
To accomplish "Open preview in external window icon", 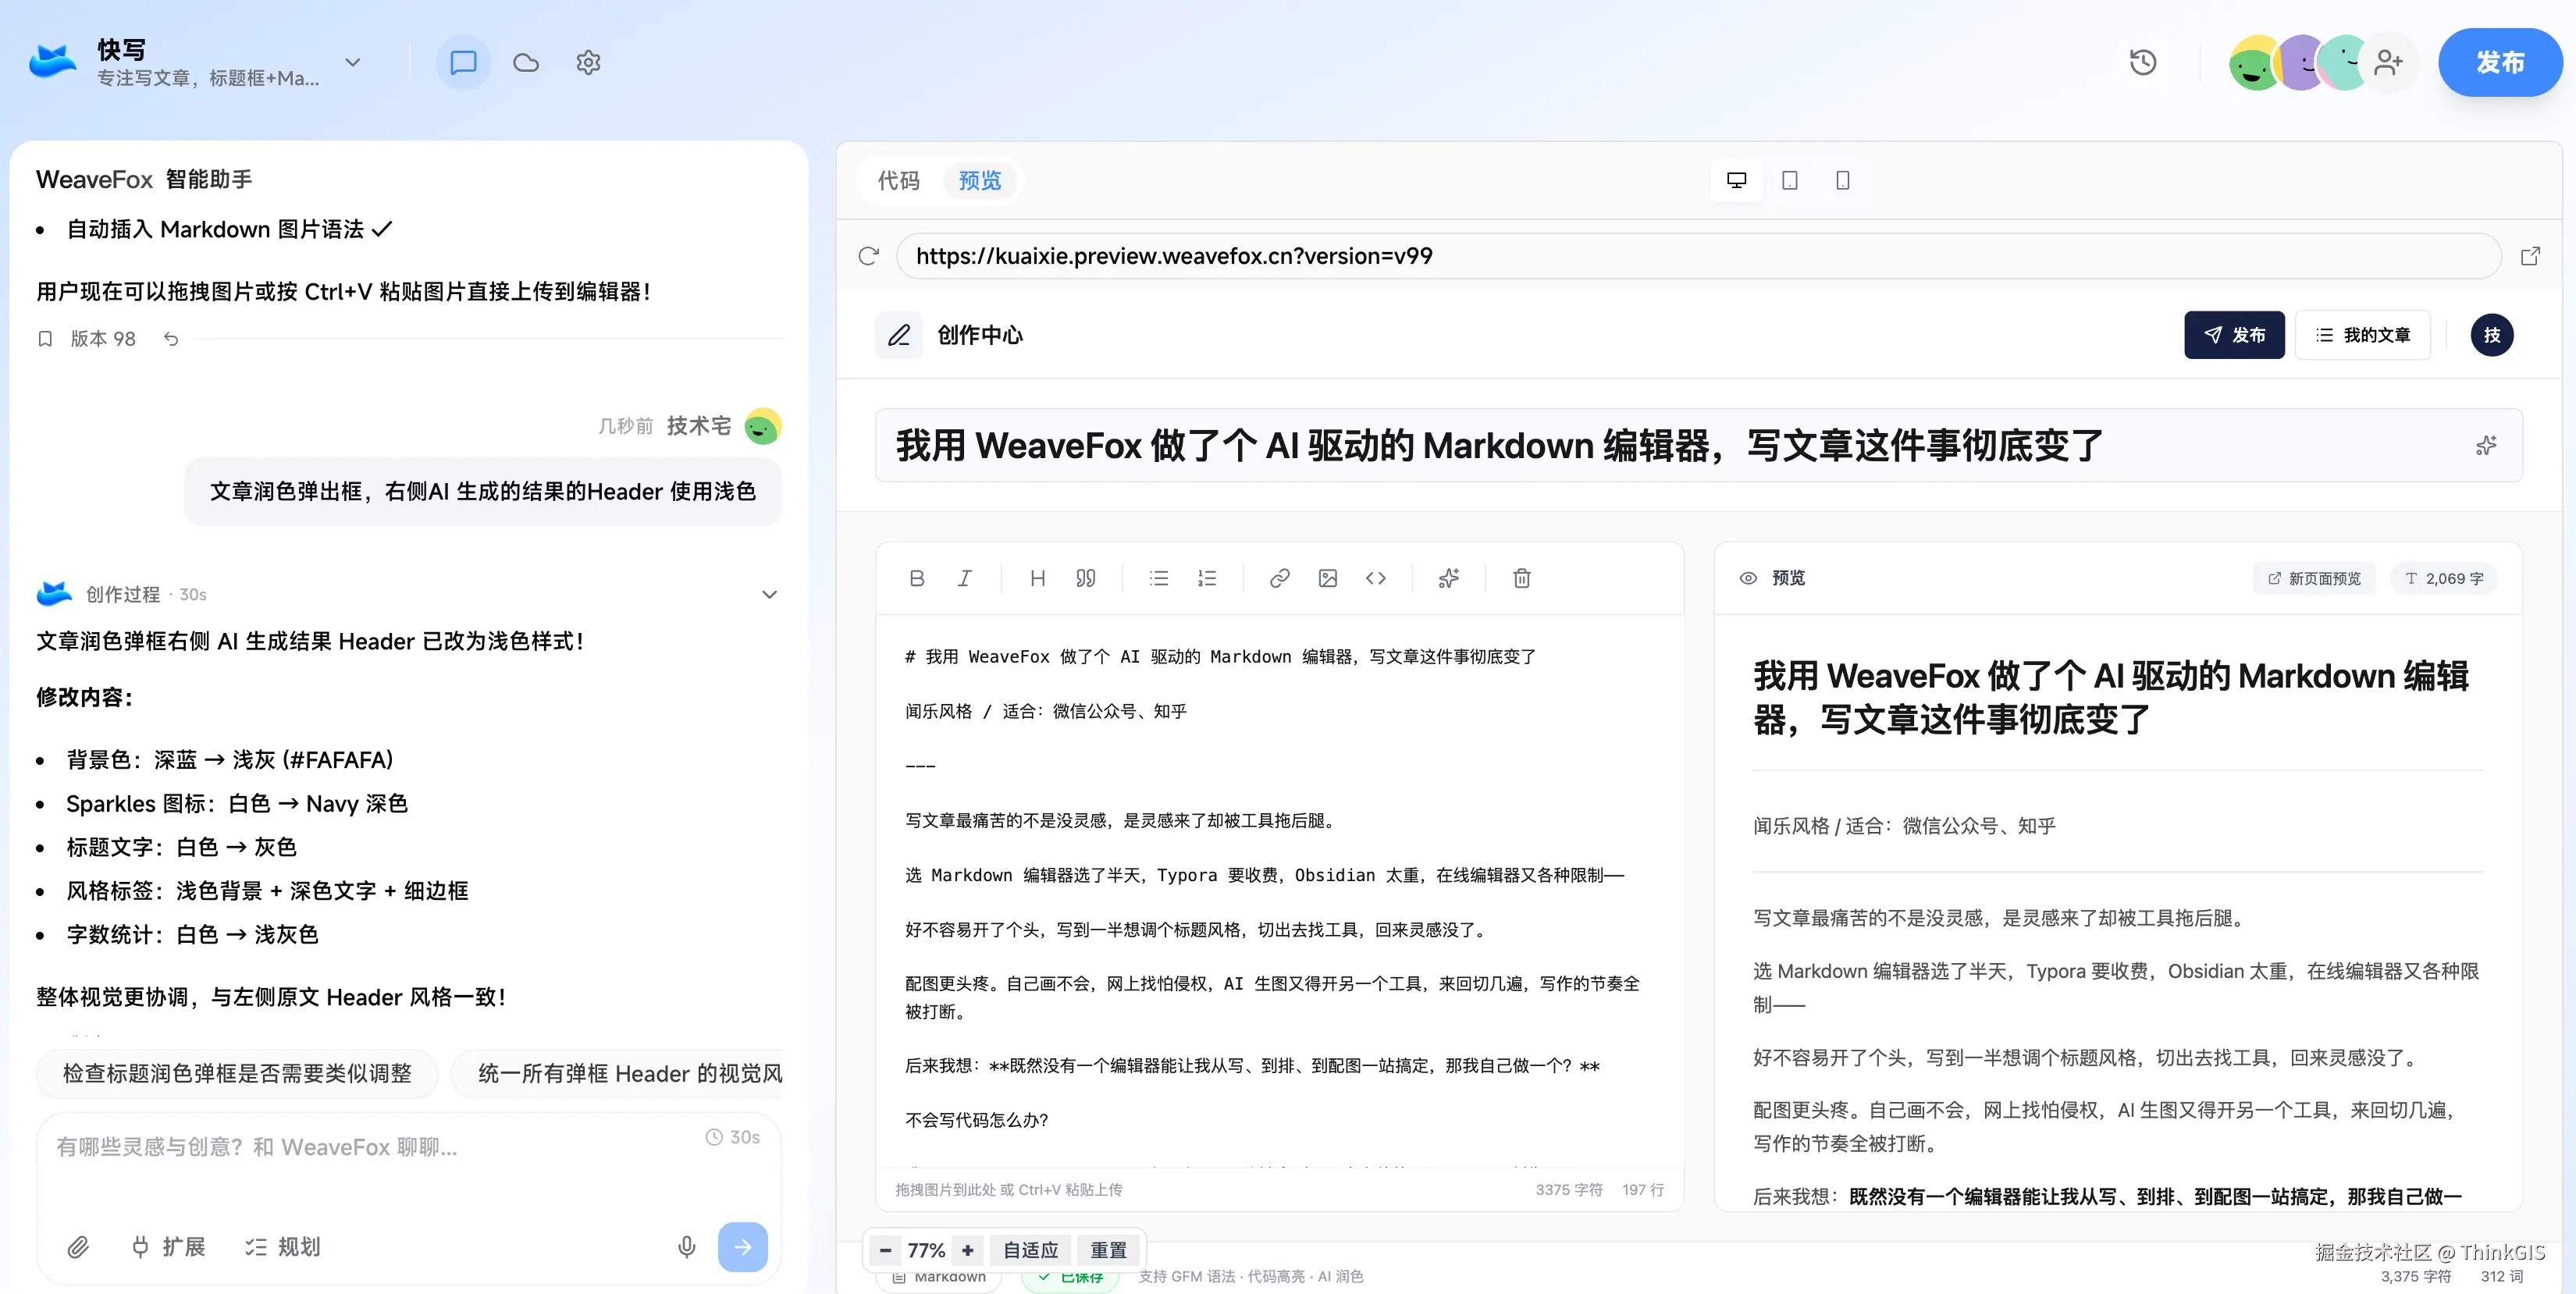I will coord(2530,256).
